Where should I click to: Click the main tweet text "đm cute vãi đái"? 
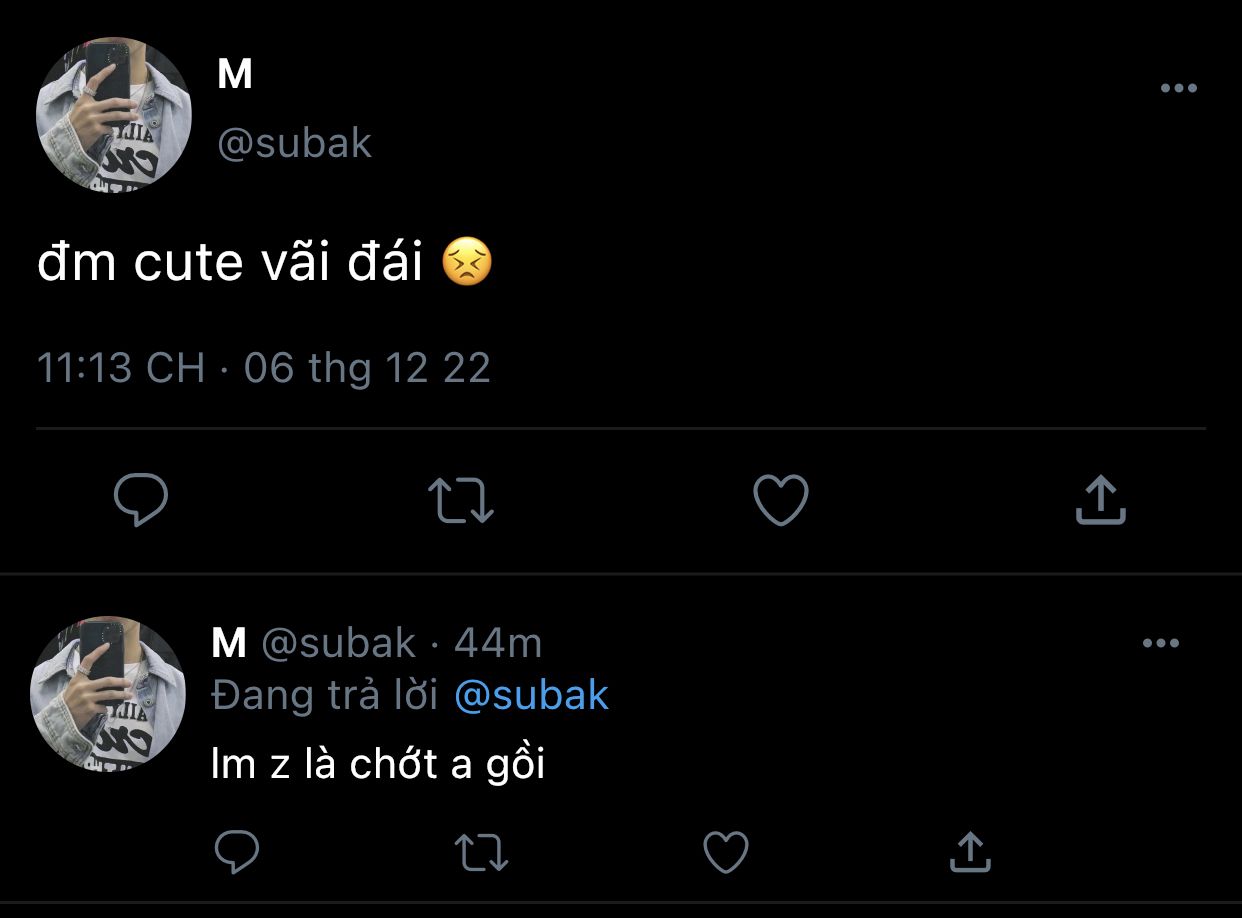(230, 263)
